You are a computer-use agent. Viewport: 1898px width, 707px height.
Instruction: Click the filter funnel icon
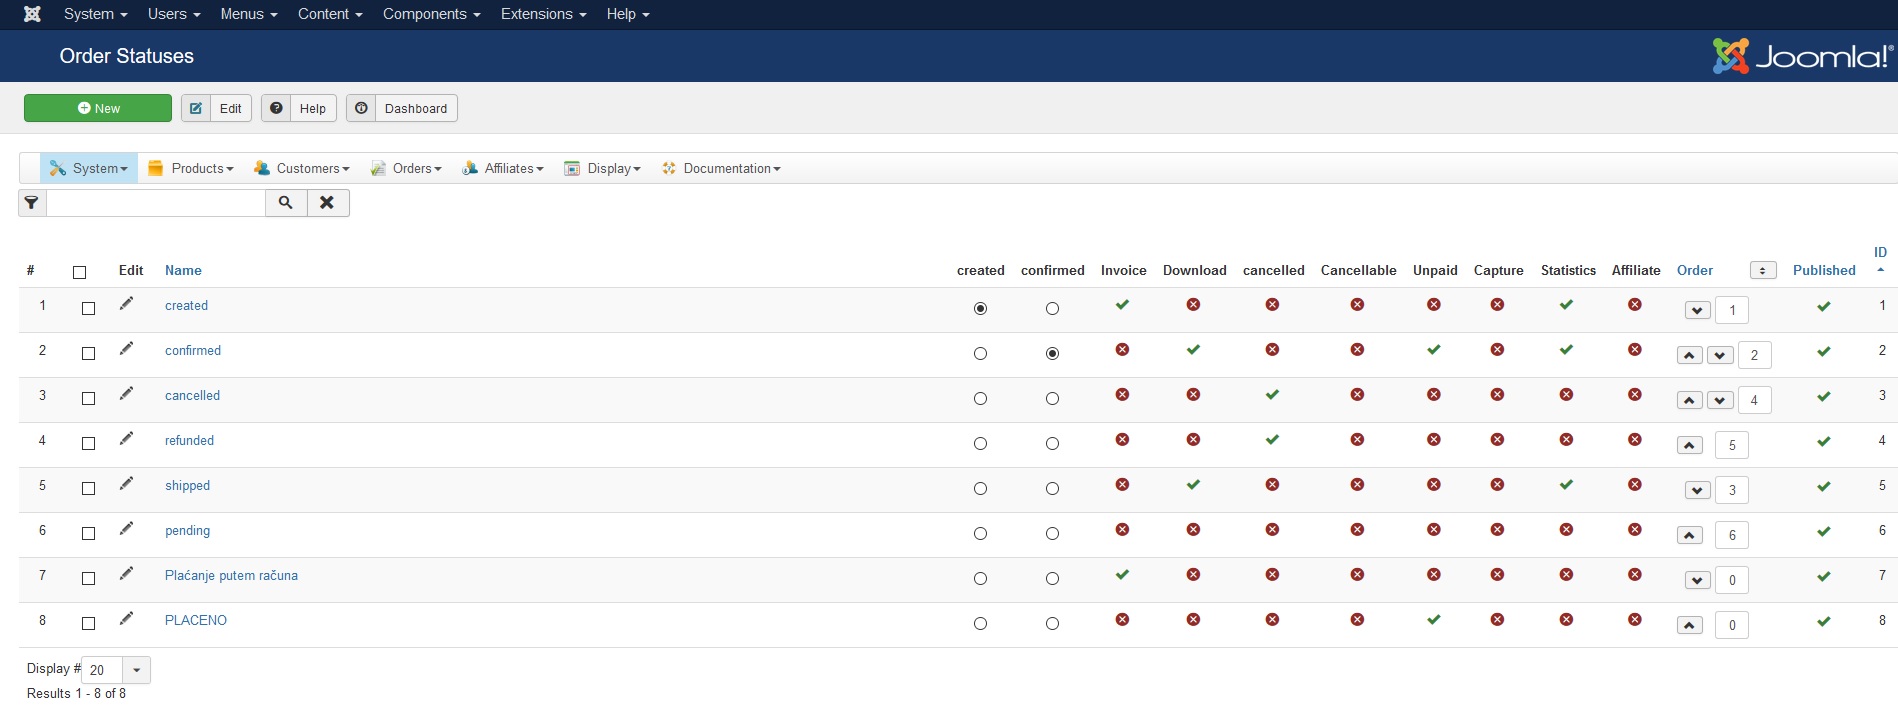pyautogui.click(x=32, y=203)
